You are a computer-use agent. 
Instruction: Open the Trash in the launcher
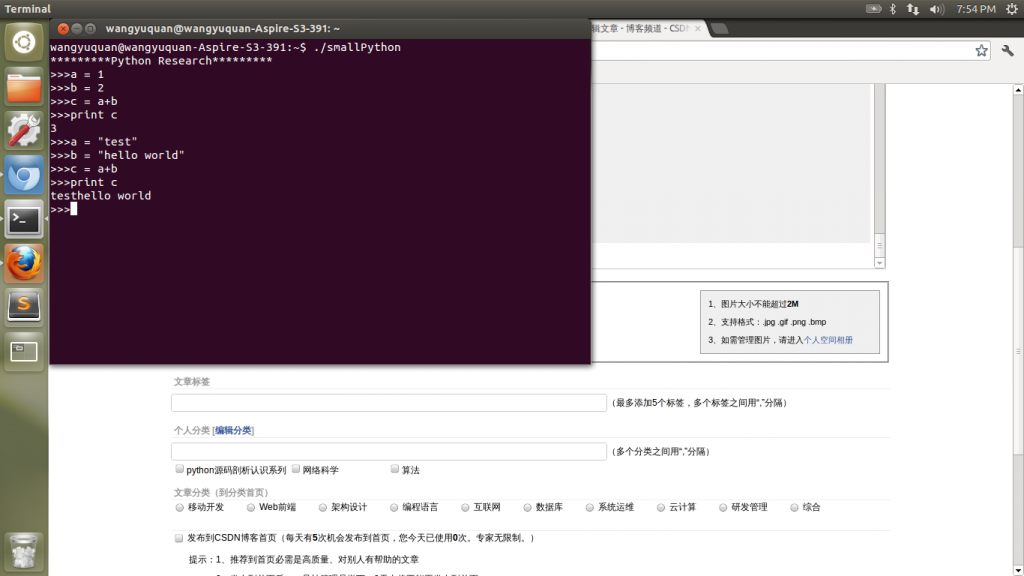click(24, 551)
